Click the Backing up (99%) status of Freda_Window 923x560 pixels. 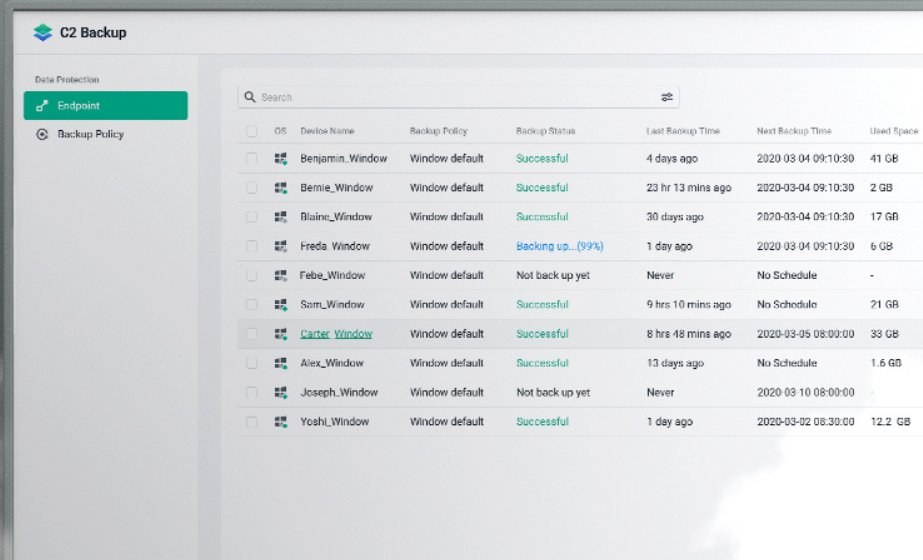pos(559,246)
